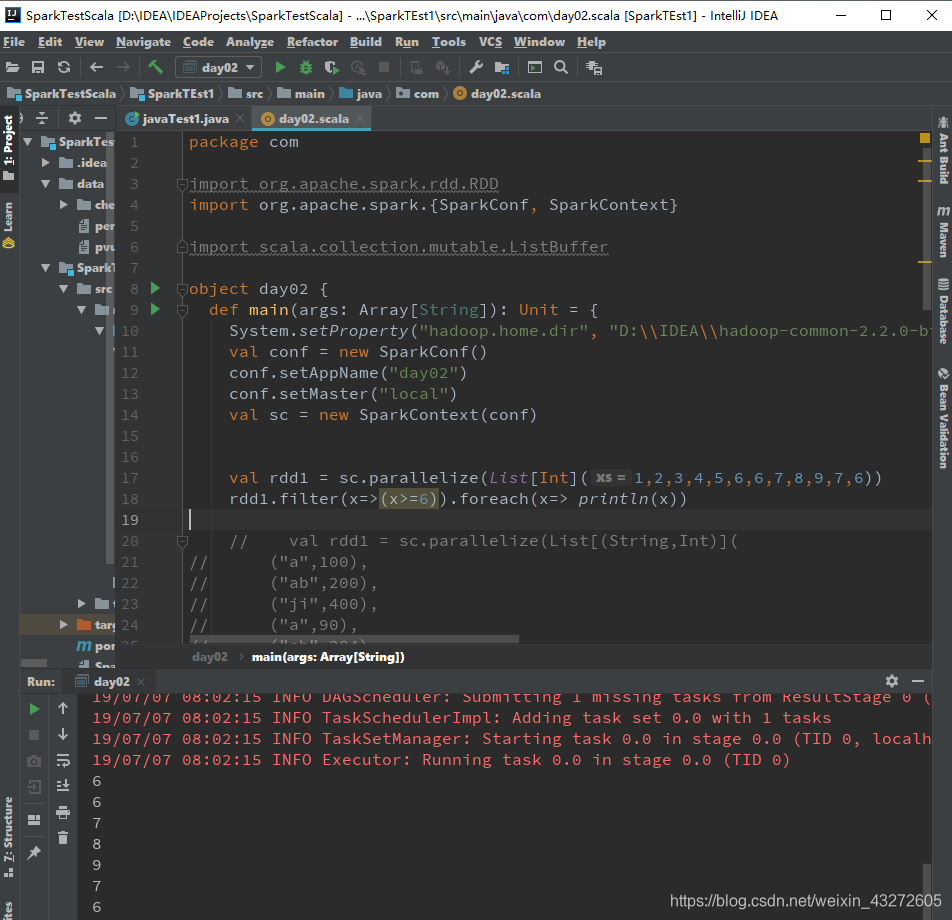Image resolution: width=952 pixels, height=920 pixels.
Task: Fold the object day02 block
Action: coord(182,289)
